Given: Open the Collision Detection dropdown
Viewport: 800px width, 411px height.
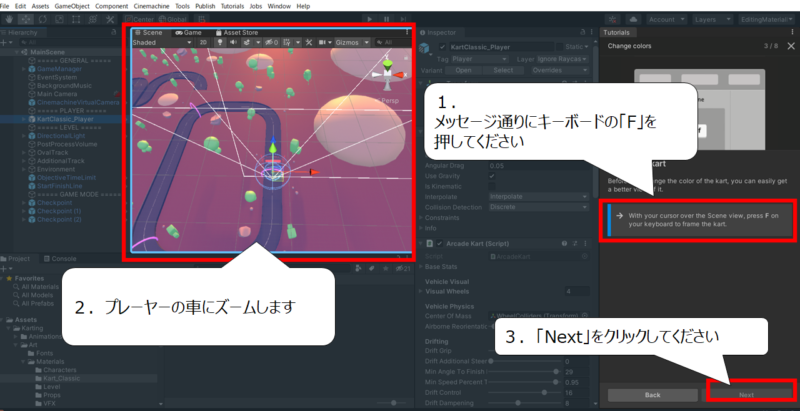Looking at the screenshot, I should click(538, 207).
